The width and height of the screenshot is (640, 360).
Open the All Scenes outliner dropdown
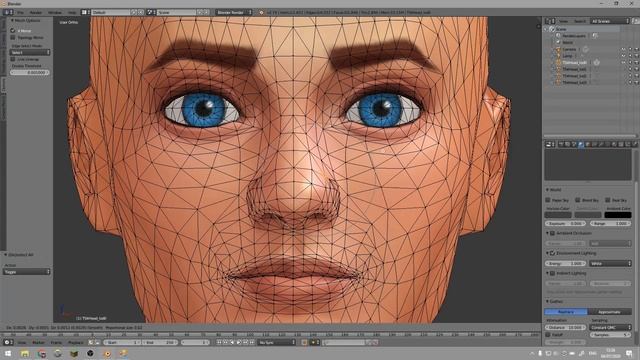pyautogui.click(x=610, y=21)
